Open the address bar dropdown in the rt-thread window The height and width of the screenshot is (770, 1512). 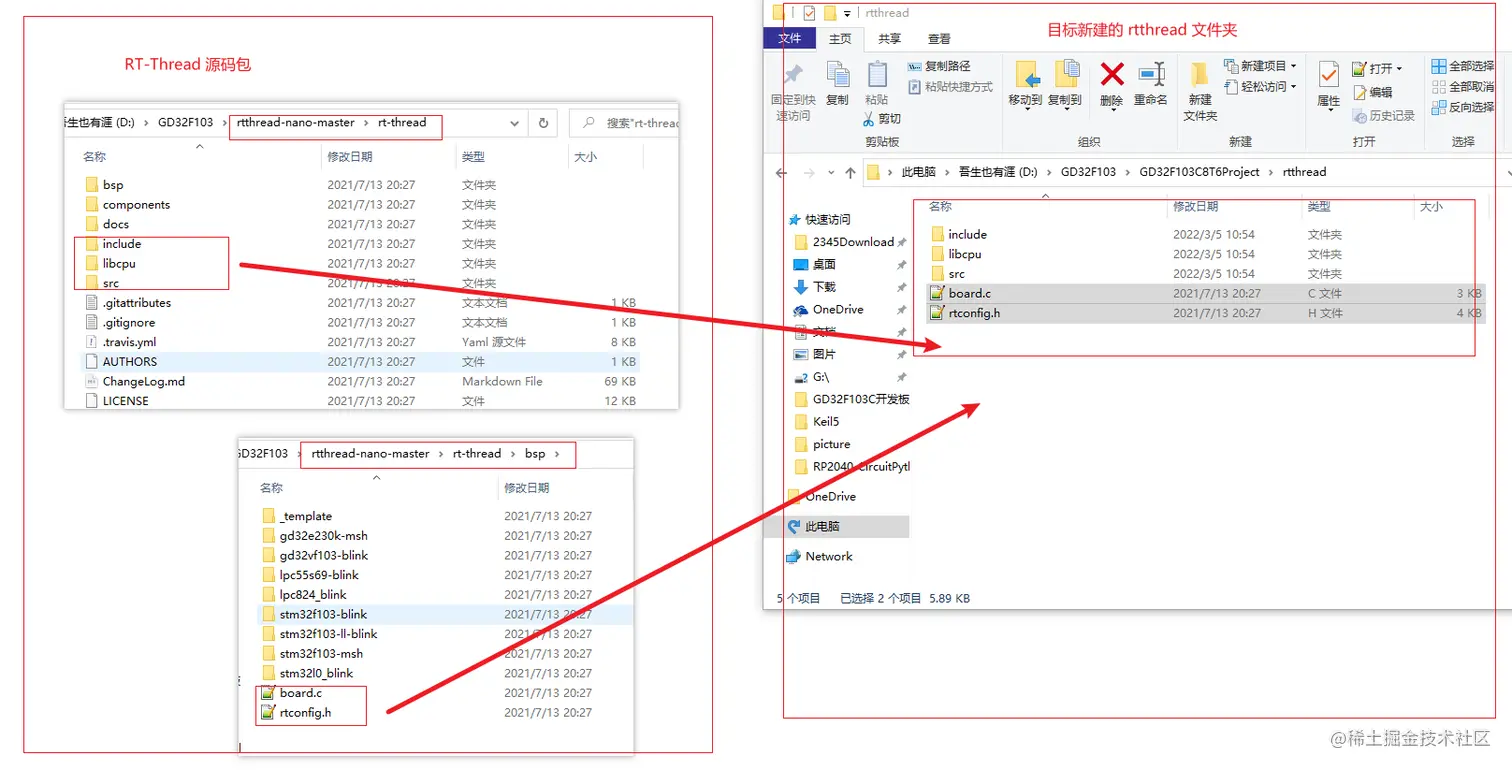point(514,123)
